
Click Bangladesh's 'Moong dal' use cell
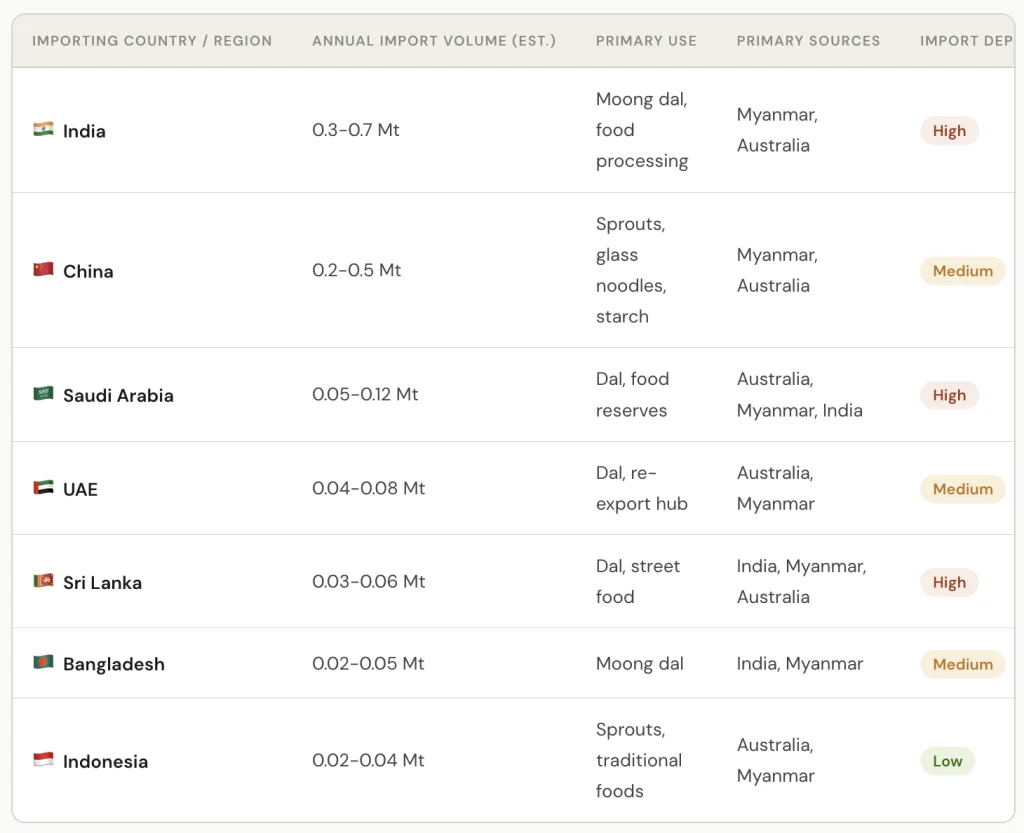pyautogui.click(x=639, y=664)
